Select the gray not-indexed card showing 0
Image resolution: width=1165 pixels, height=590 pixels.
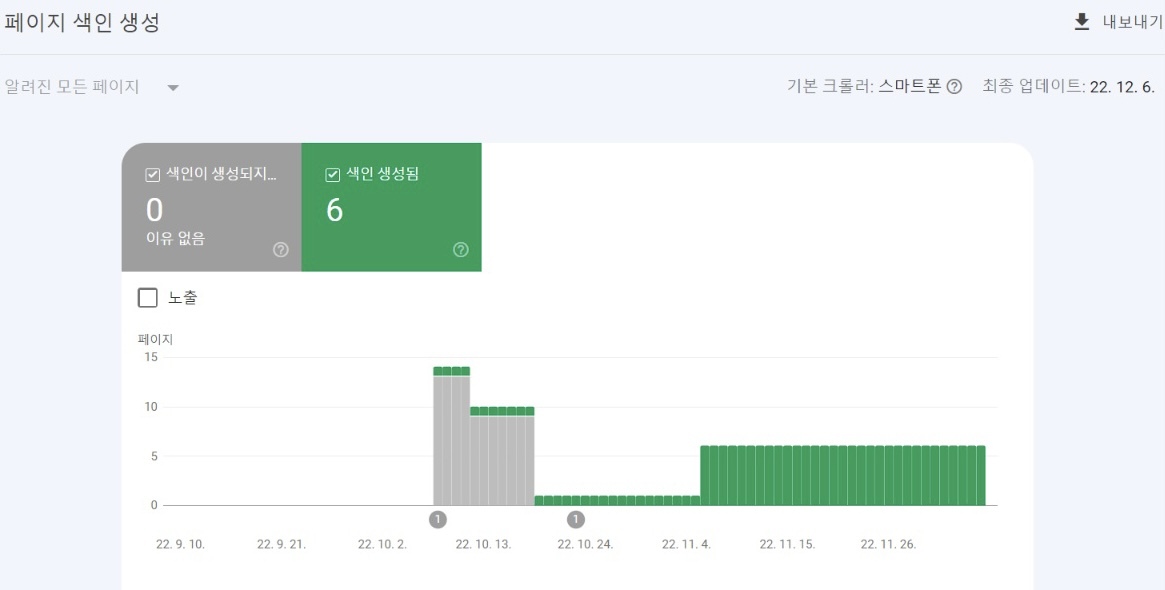pos(212,207)
